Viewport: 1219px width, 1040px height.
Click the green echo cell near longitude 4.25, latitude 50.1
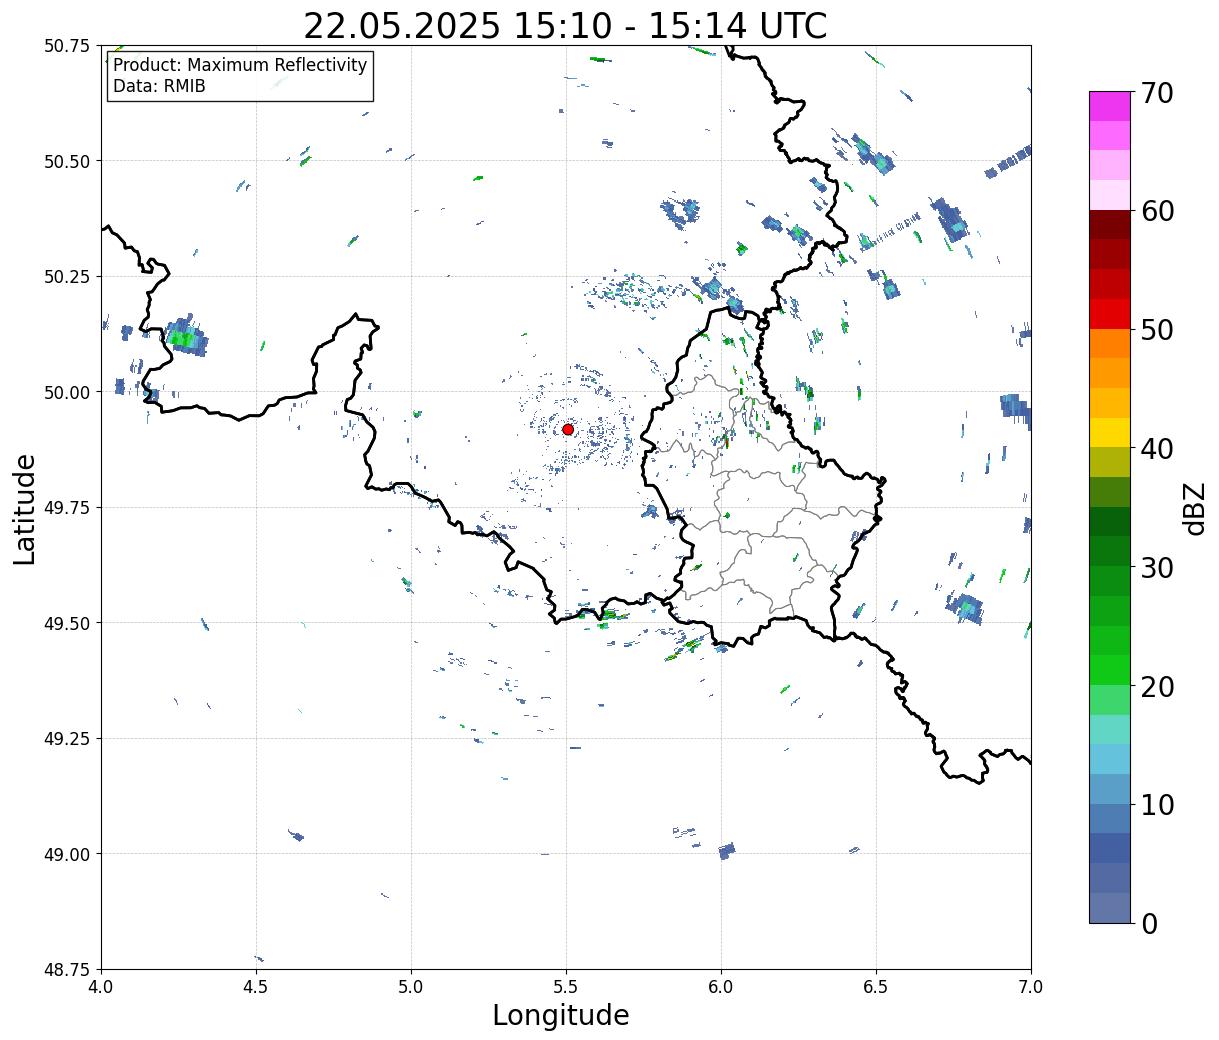[185, 338]
